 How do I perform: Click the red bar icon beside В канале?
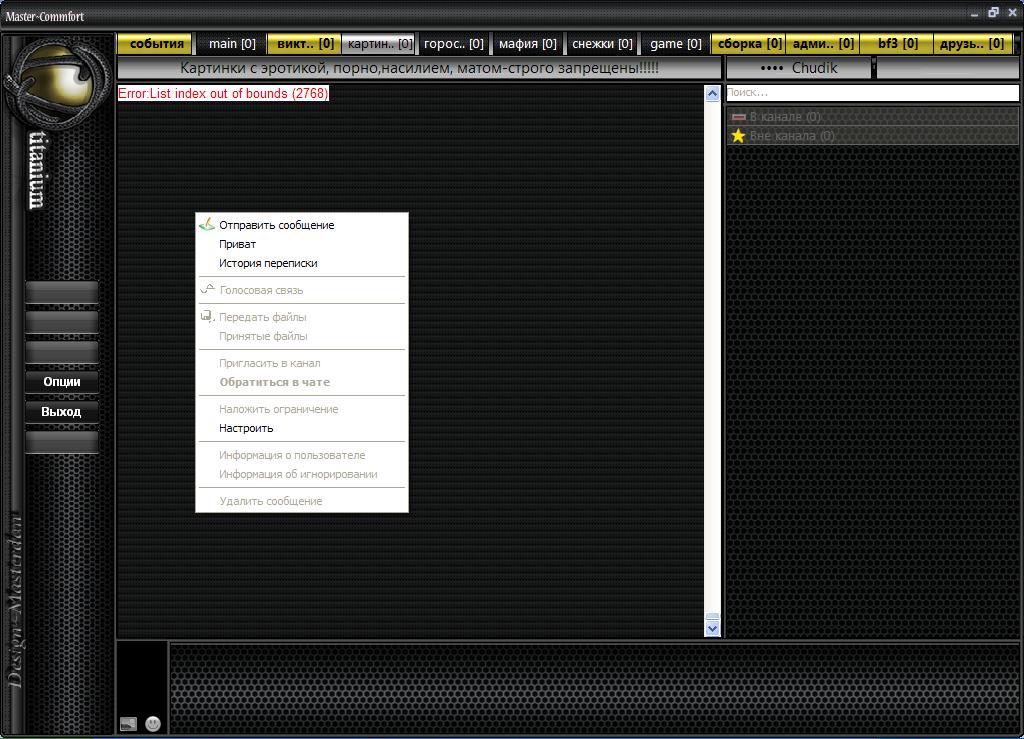pyautogui.click(x=738, y=117)
